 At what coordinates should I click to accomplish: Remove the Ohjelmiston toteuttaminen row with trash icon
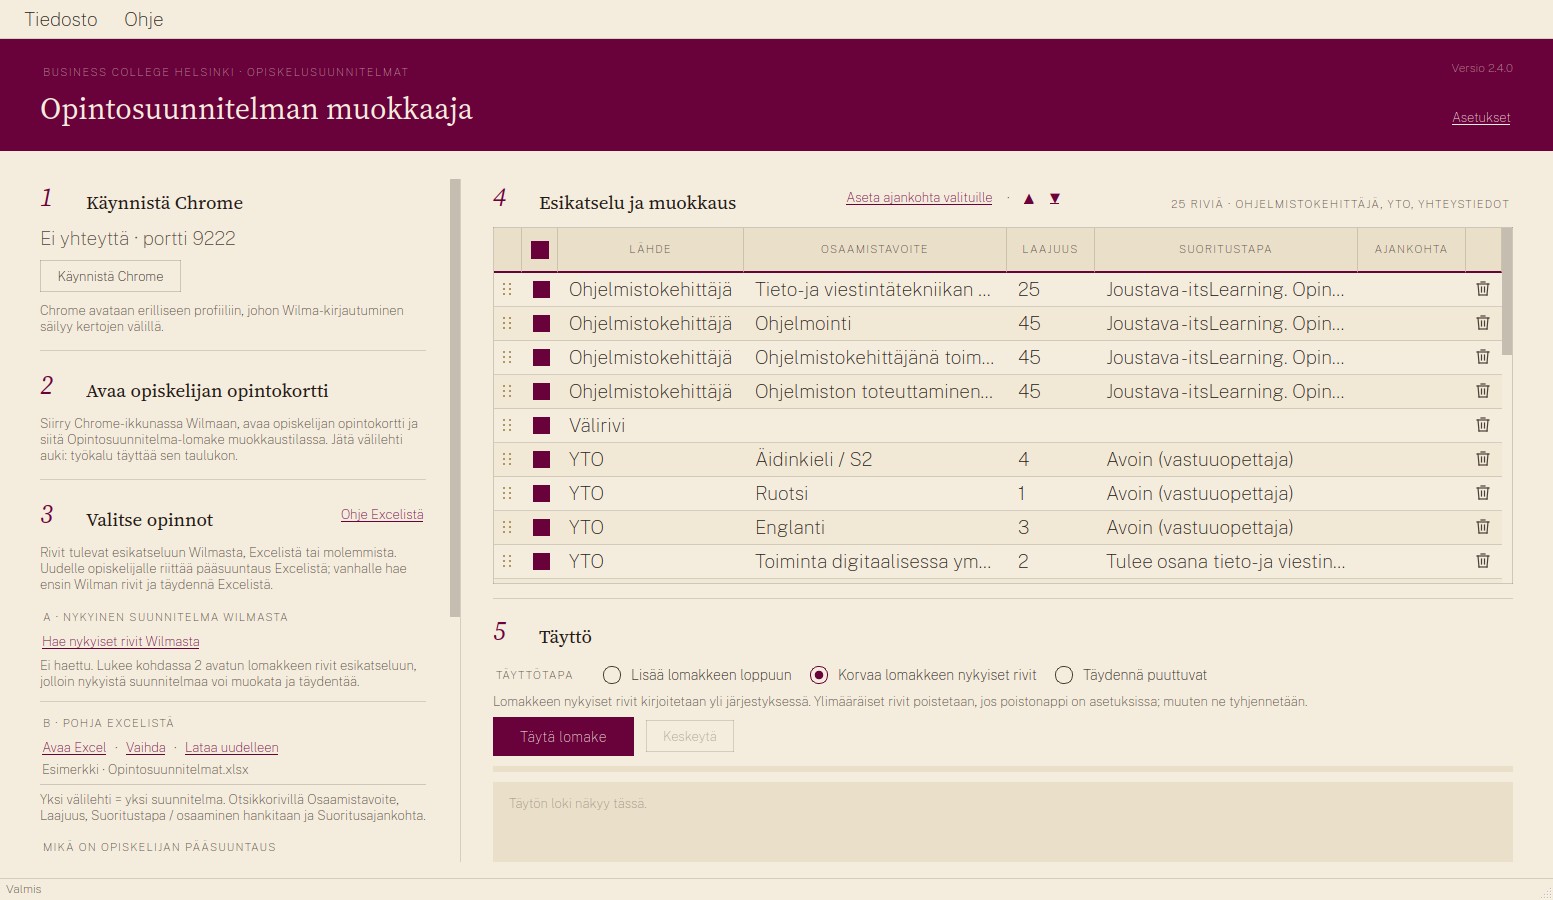point(1483,391)
